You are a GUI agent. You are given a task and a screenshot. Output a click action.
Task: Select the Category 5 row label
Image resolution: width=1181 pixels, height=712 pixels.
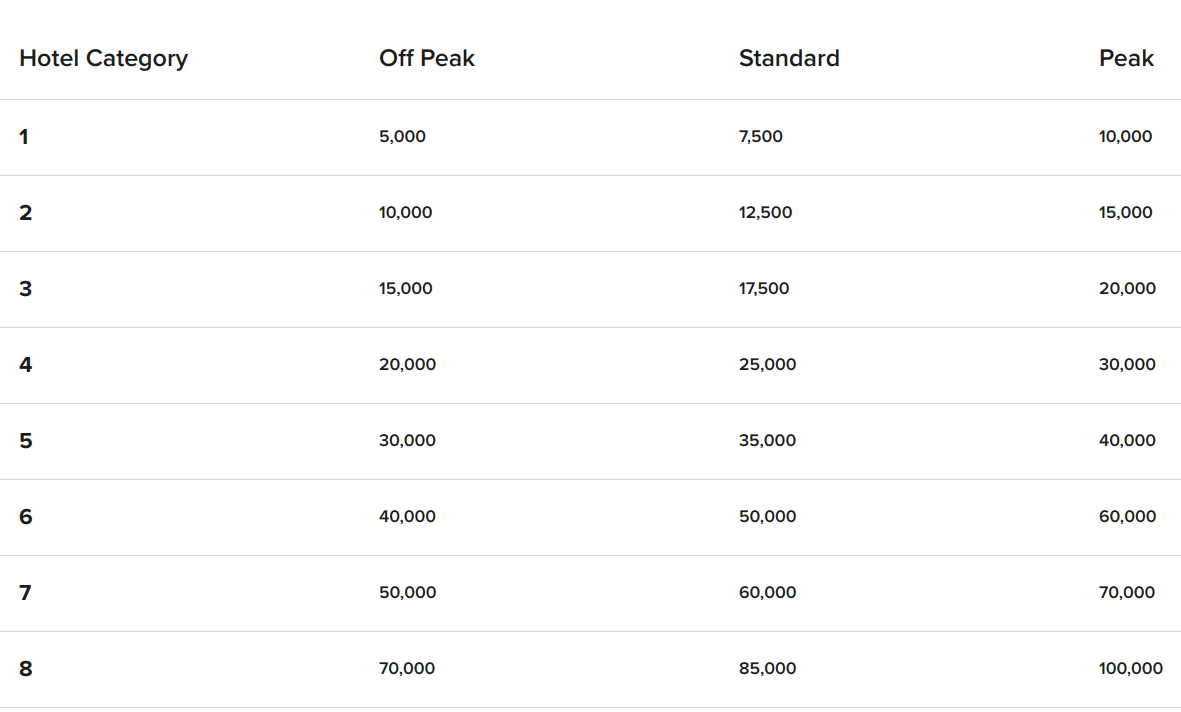pyautogui.click(x=25, y=441)
